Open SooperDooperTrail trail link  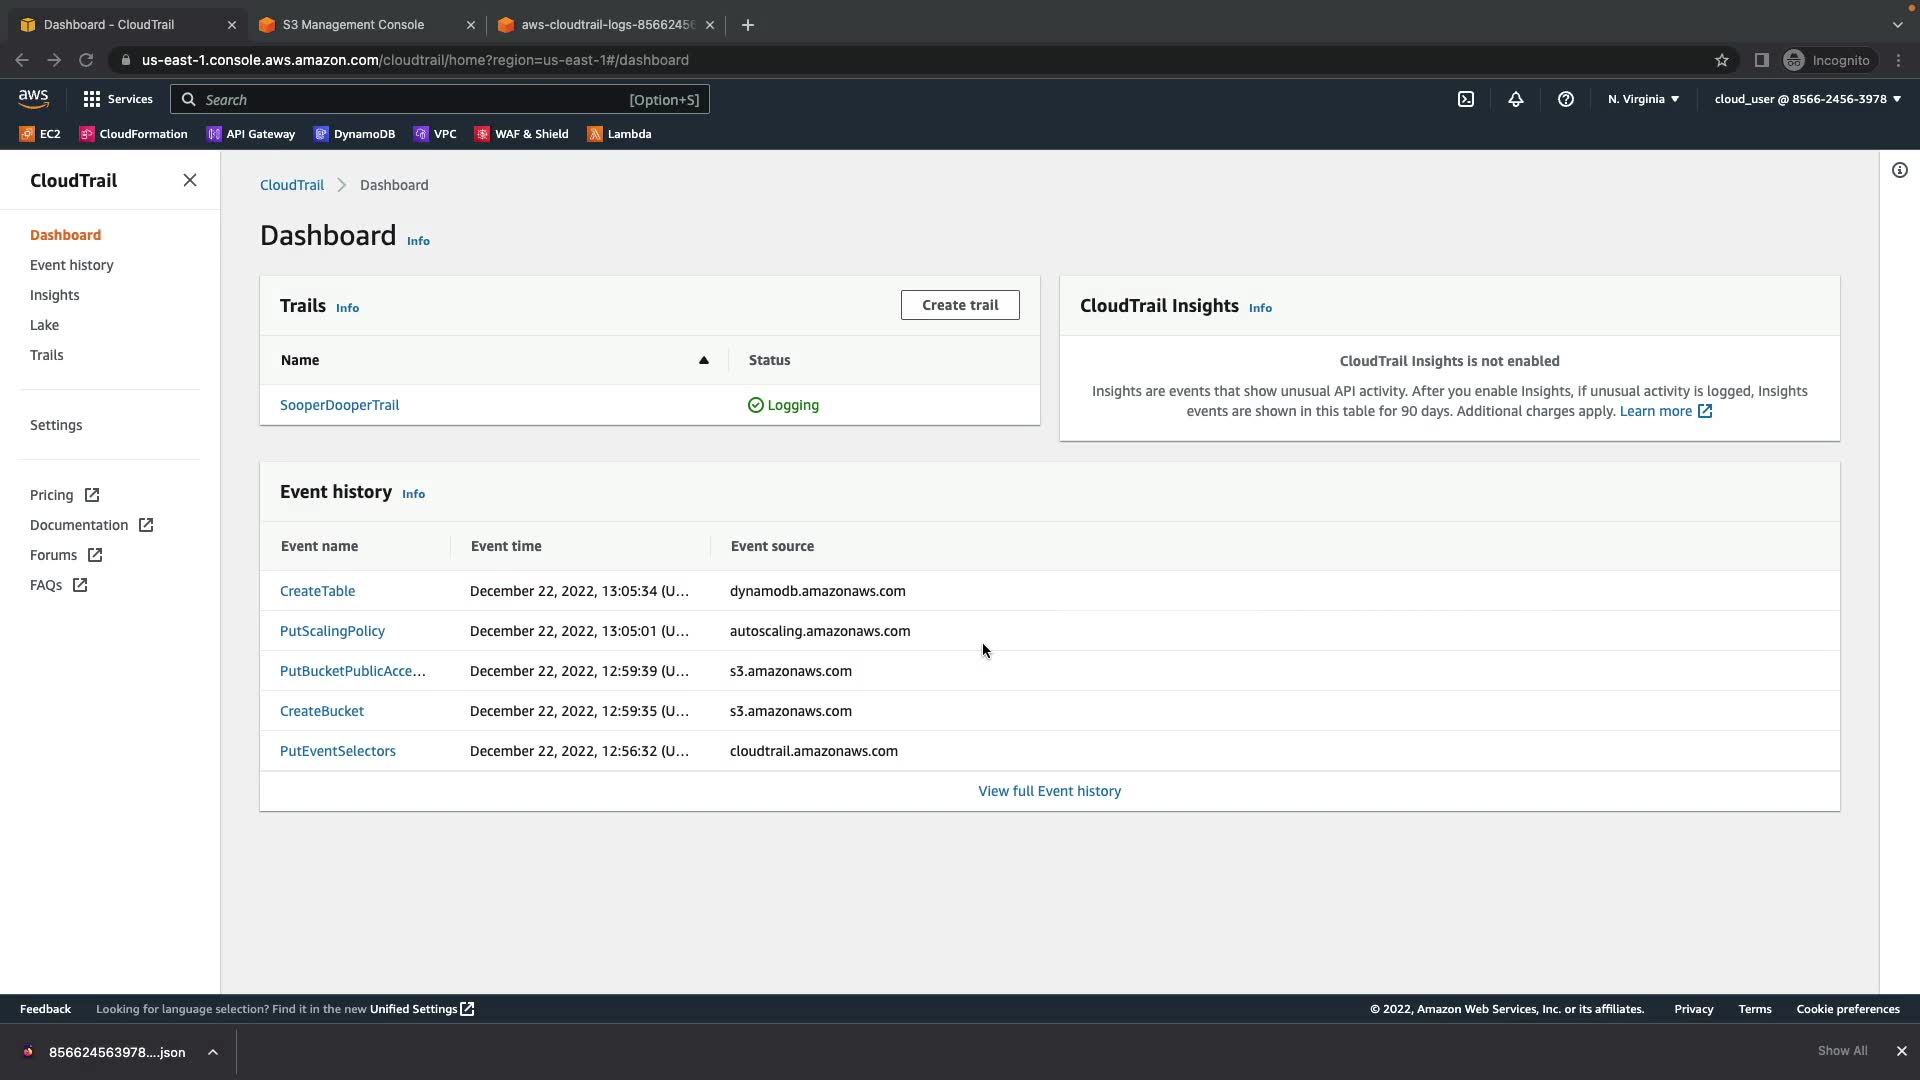339,405
